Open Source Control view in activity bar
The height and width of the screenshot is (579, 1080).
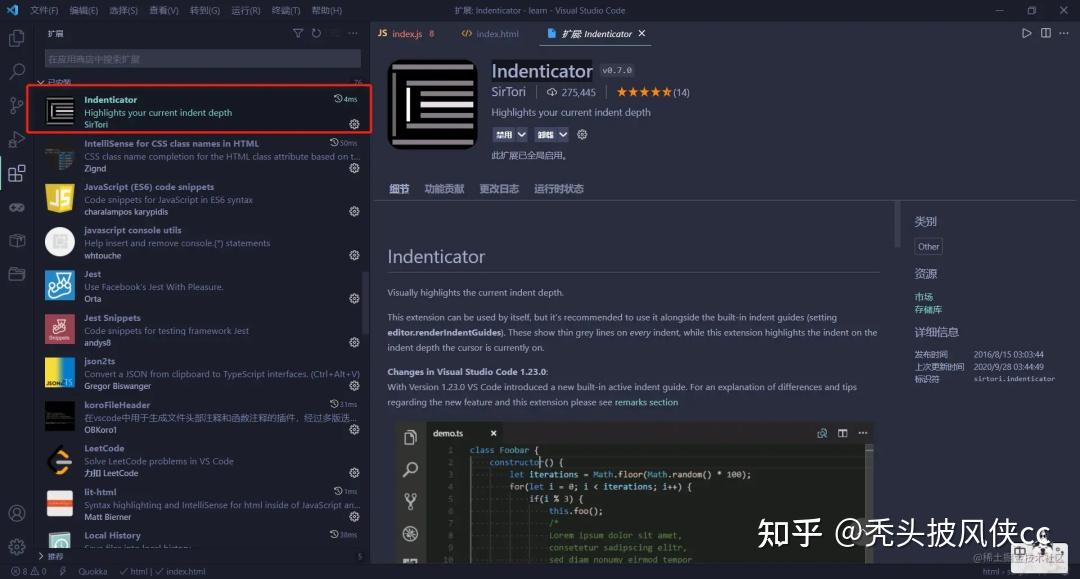point(17,105)
